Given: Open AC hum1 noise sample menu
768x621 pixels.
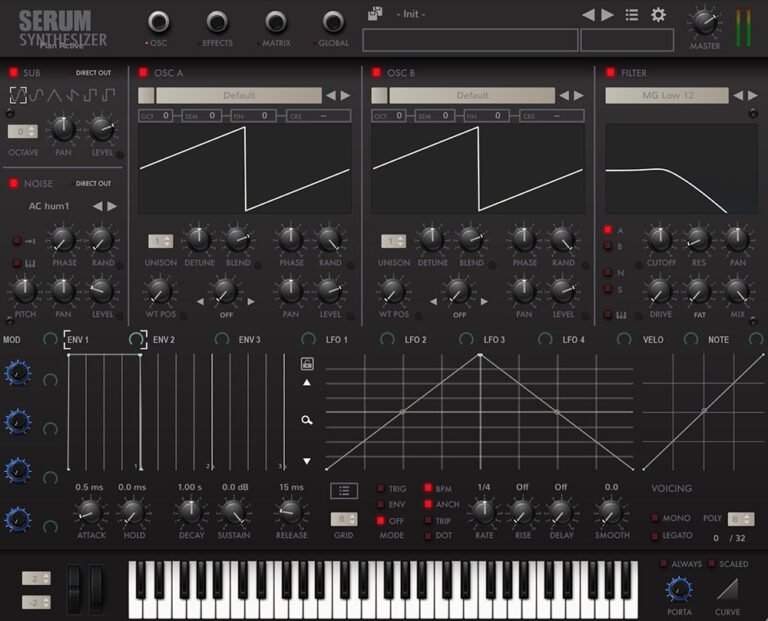Looking at the screenshot, I should (49, 206).
